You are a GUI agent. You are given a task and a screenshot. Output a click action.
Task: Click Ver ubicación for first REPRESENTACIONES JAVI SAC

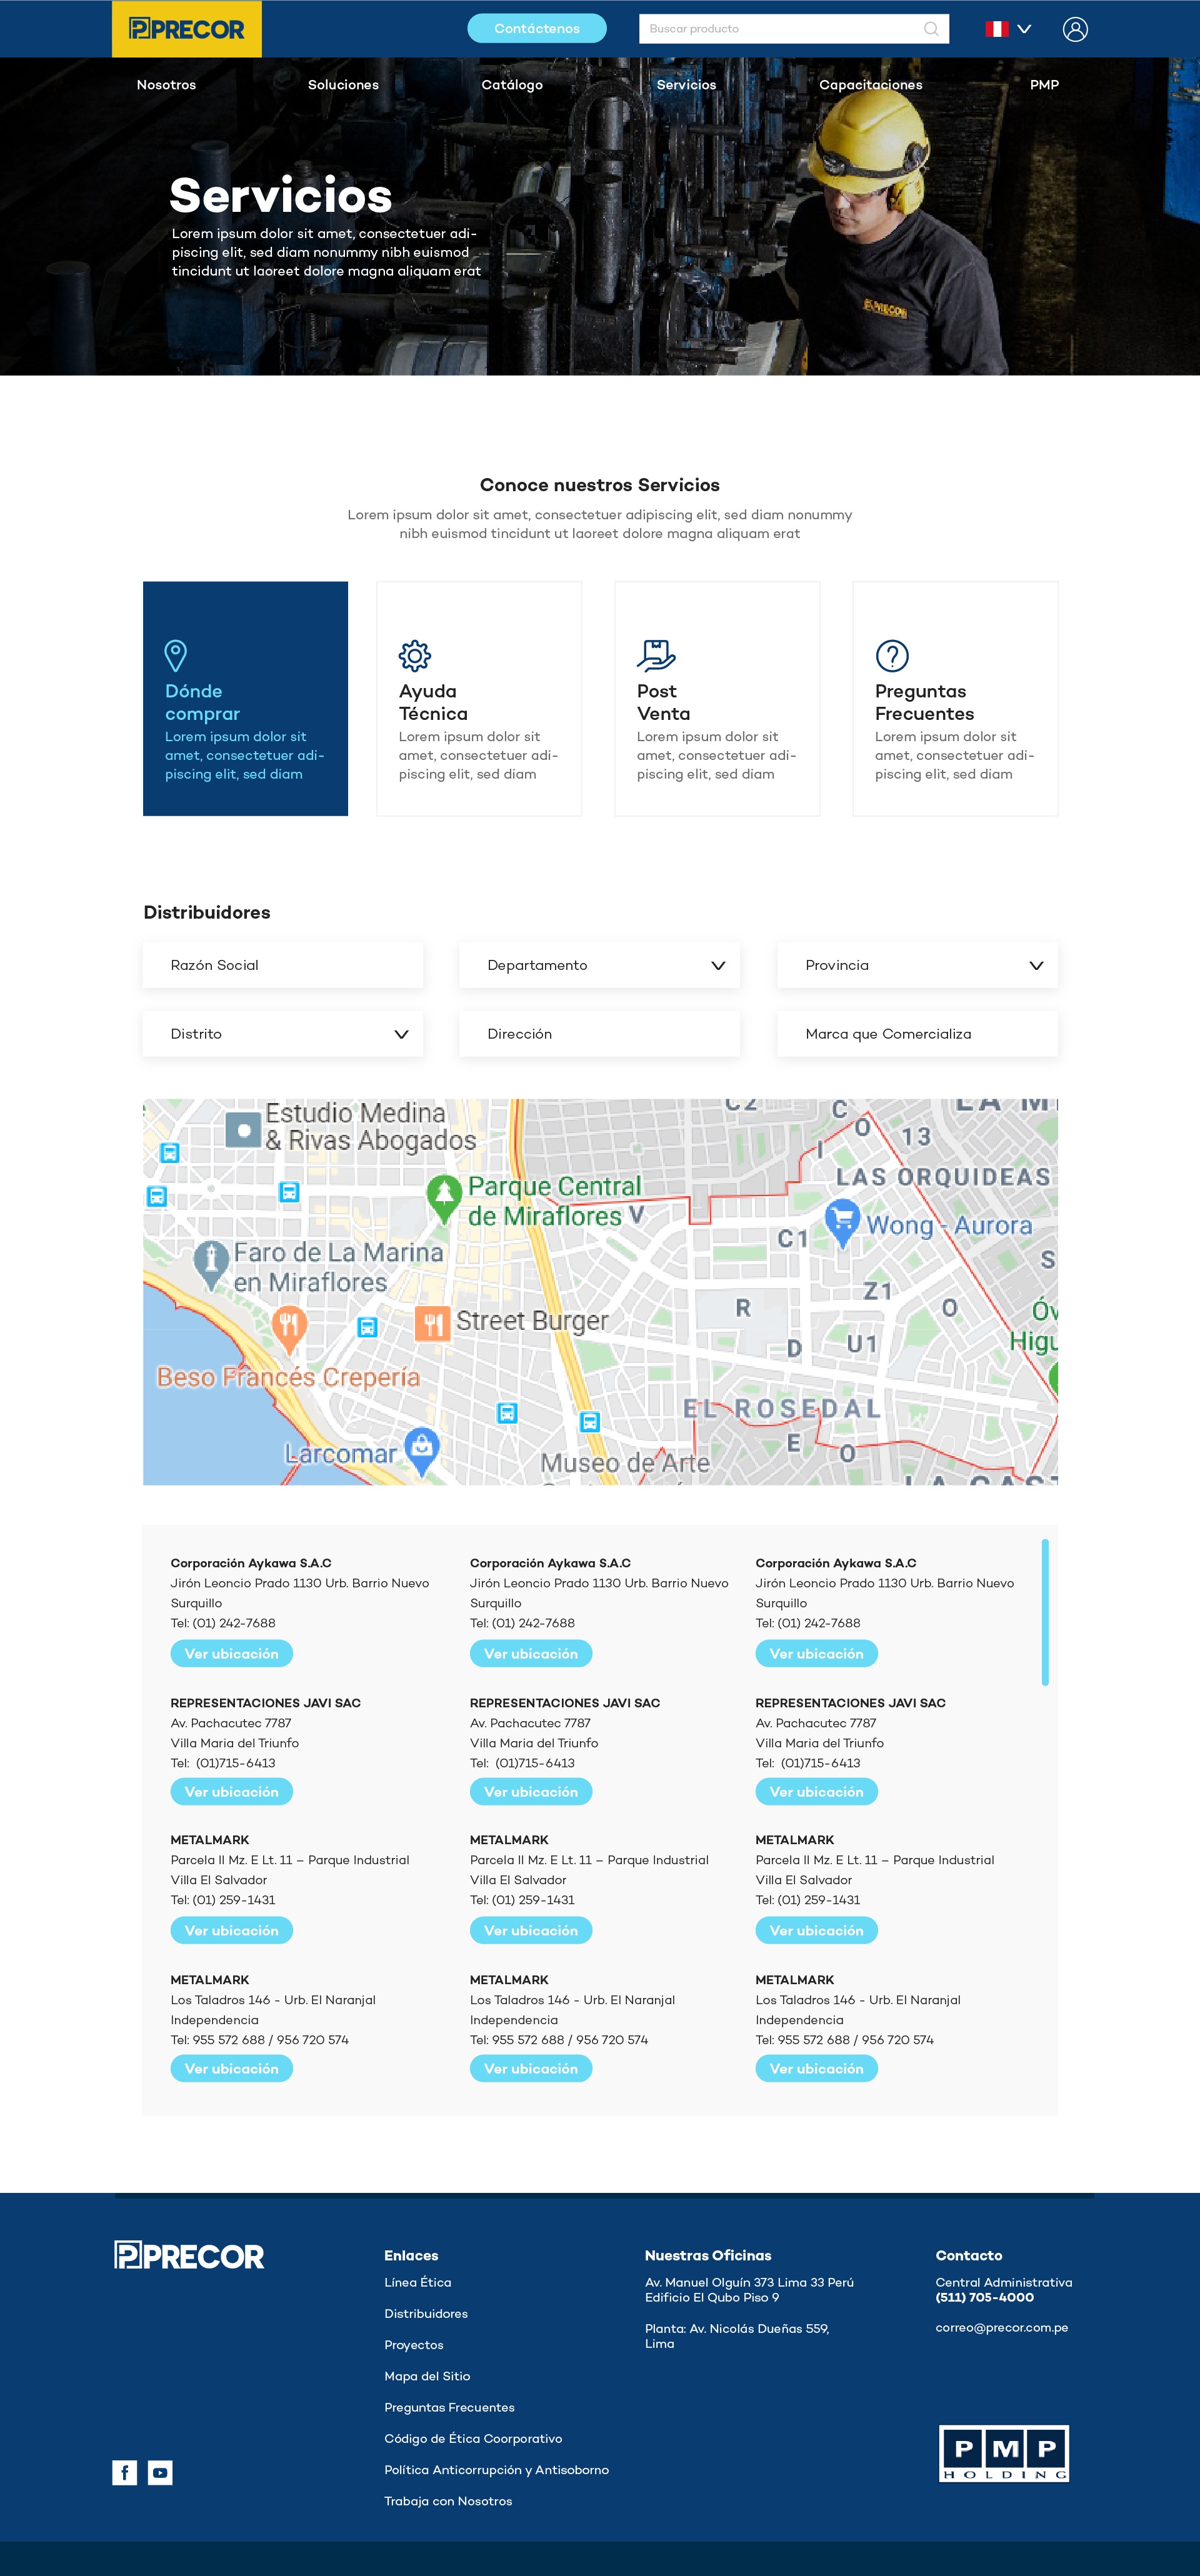tap(231, 1791)
